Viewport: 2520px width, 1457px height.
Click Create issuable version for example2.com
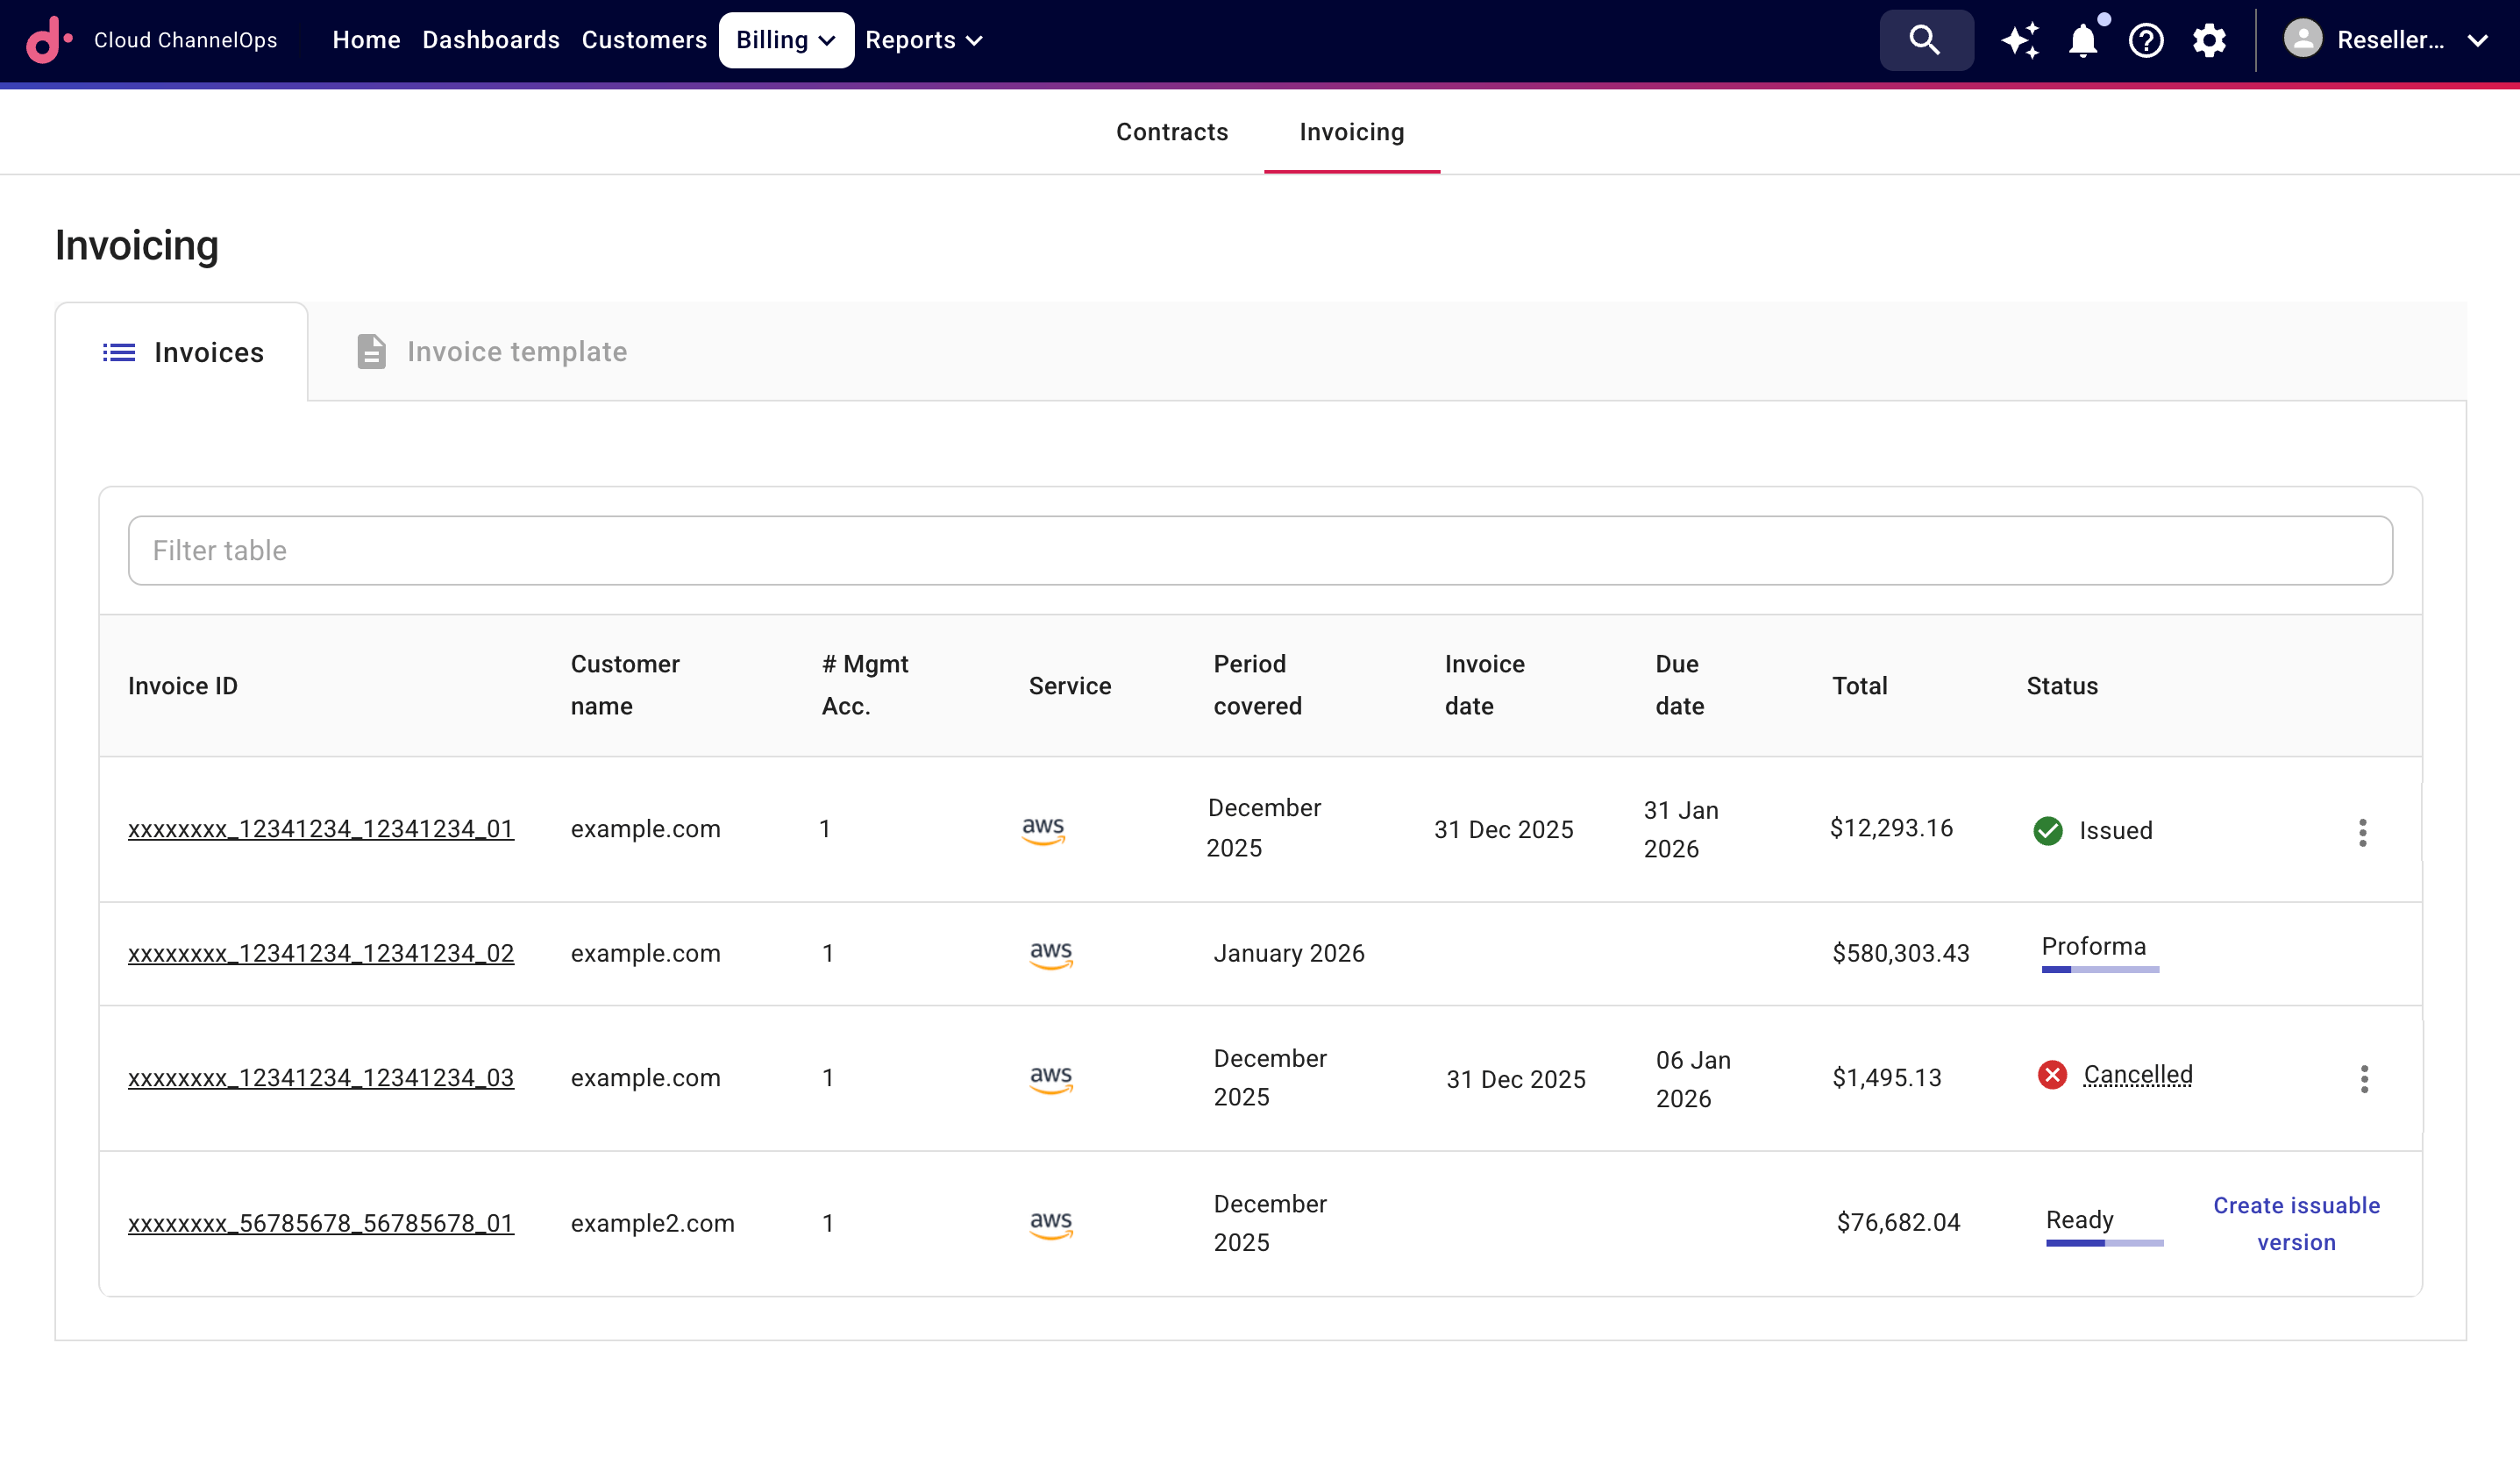2296,1223
